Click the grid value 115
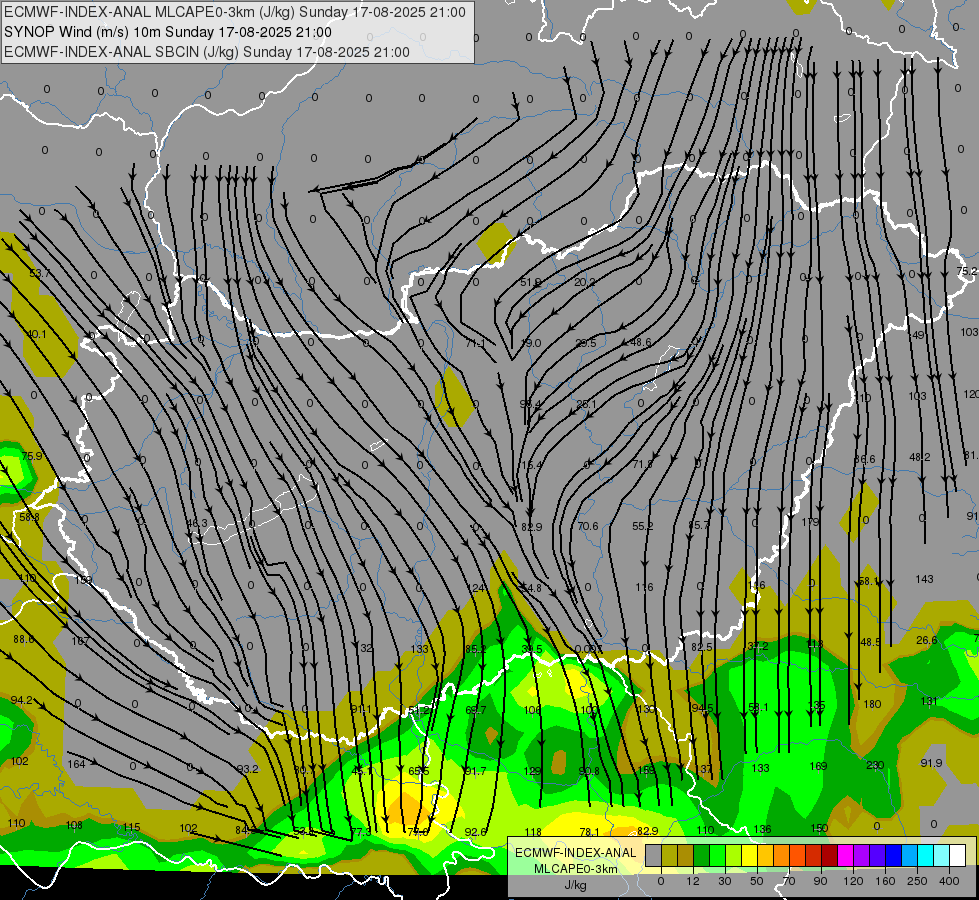Screen dimensions: 979x900 pos(131,827)
